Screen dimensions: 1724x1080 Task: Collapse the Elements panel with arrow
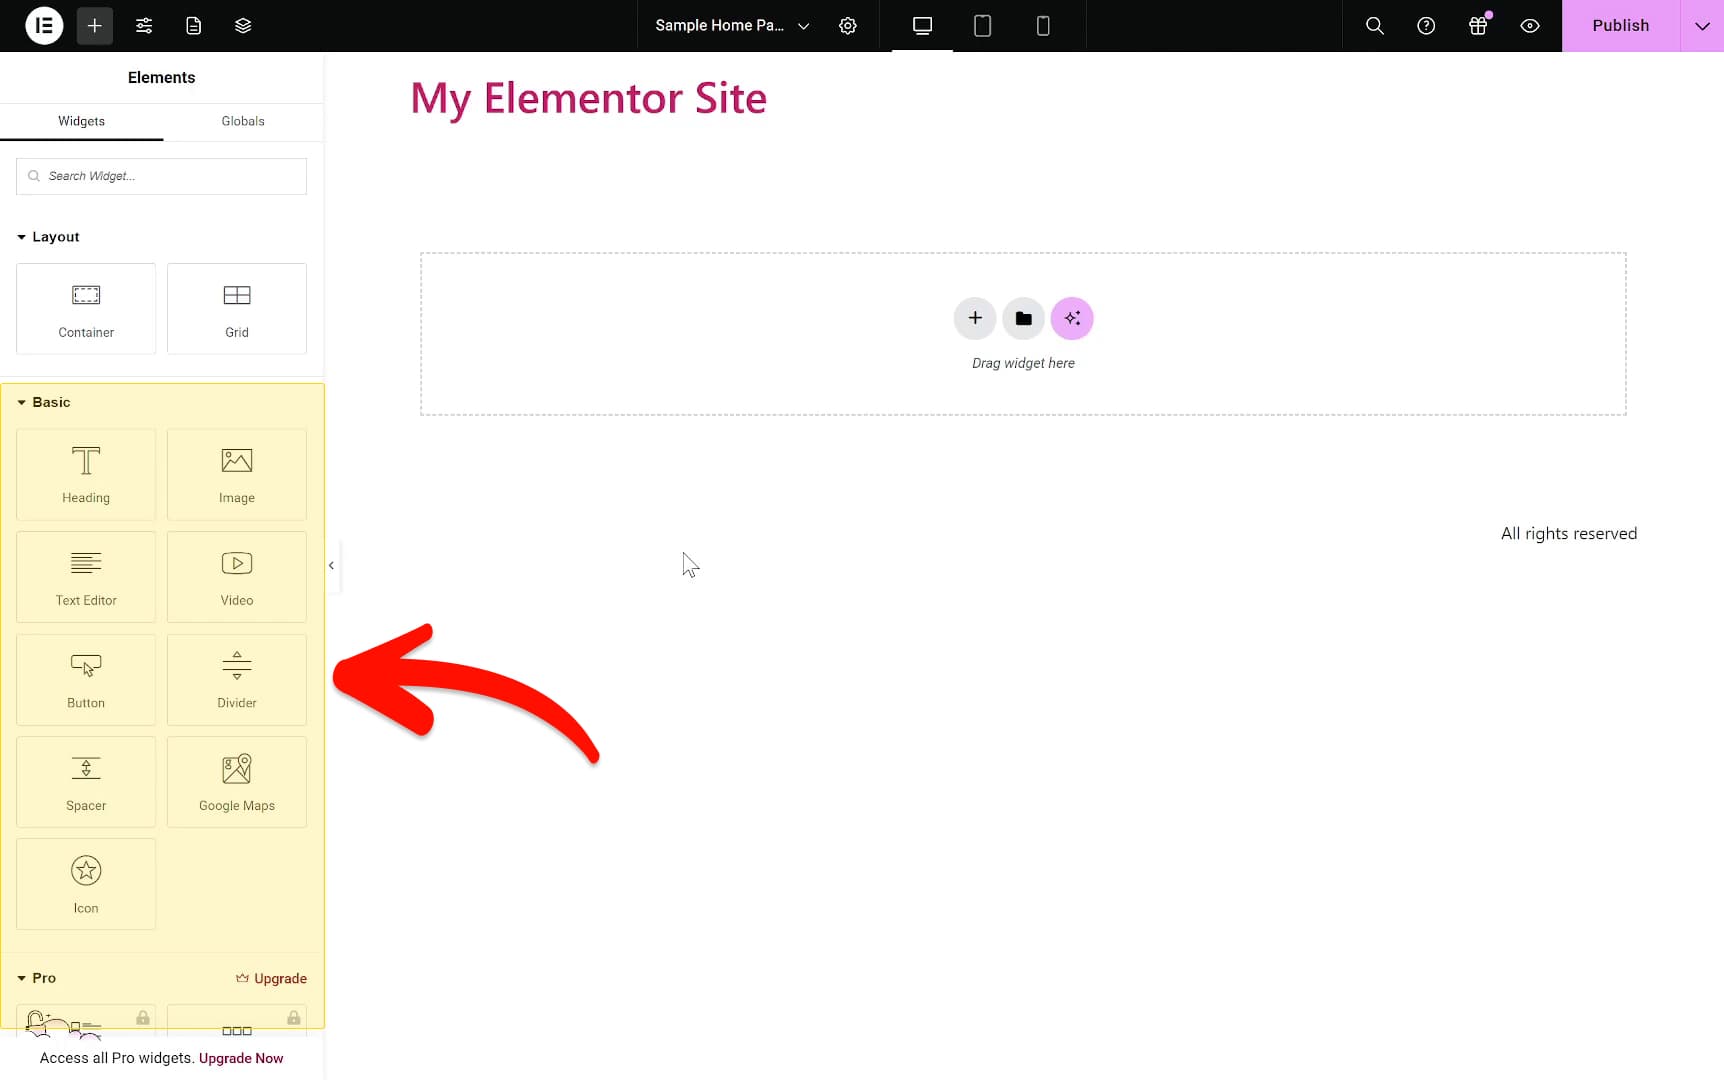[331, 566]
